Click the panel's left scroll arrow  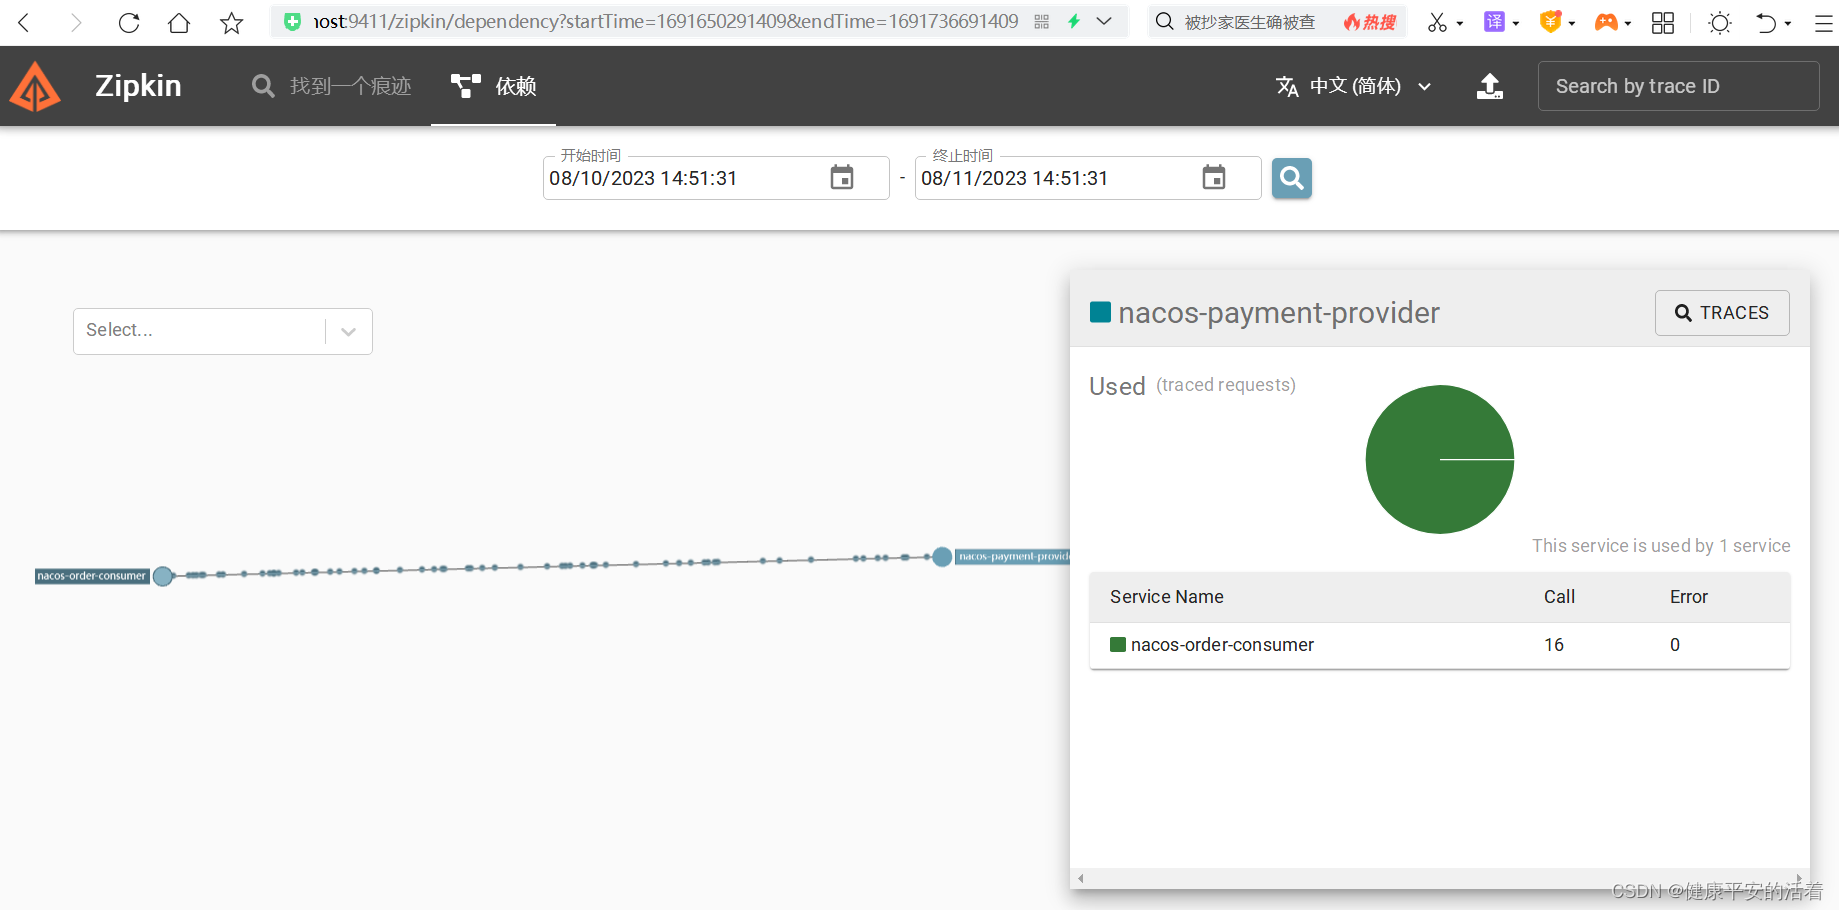pyautogui.click(x=1080, y=879)
